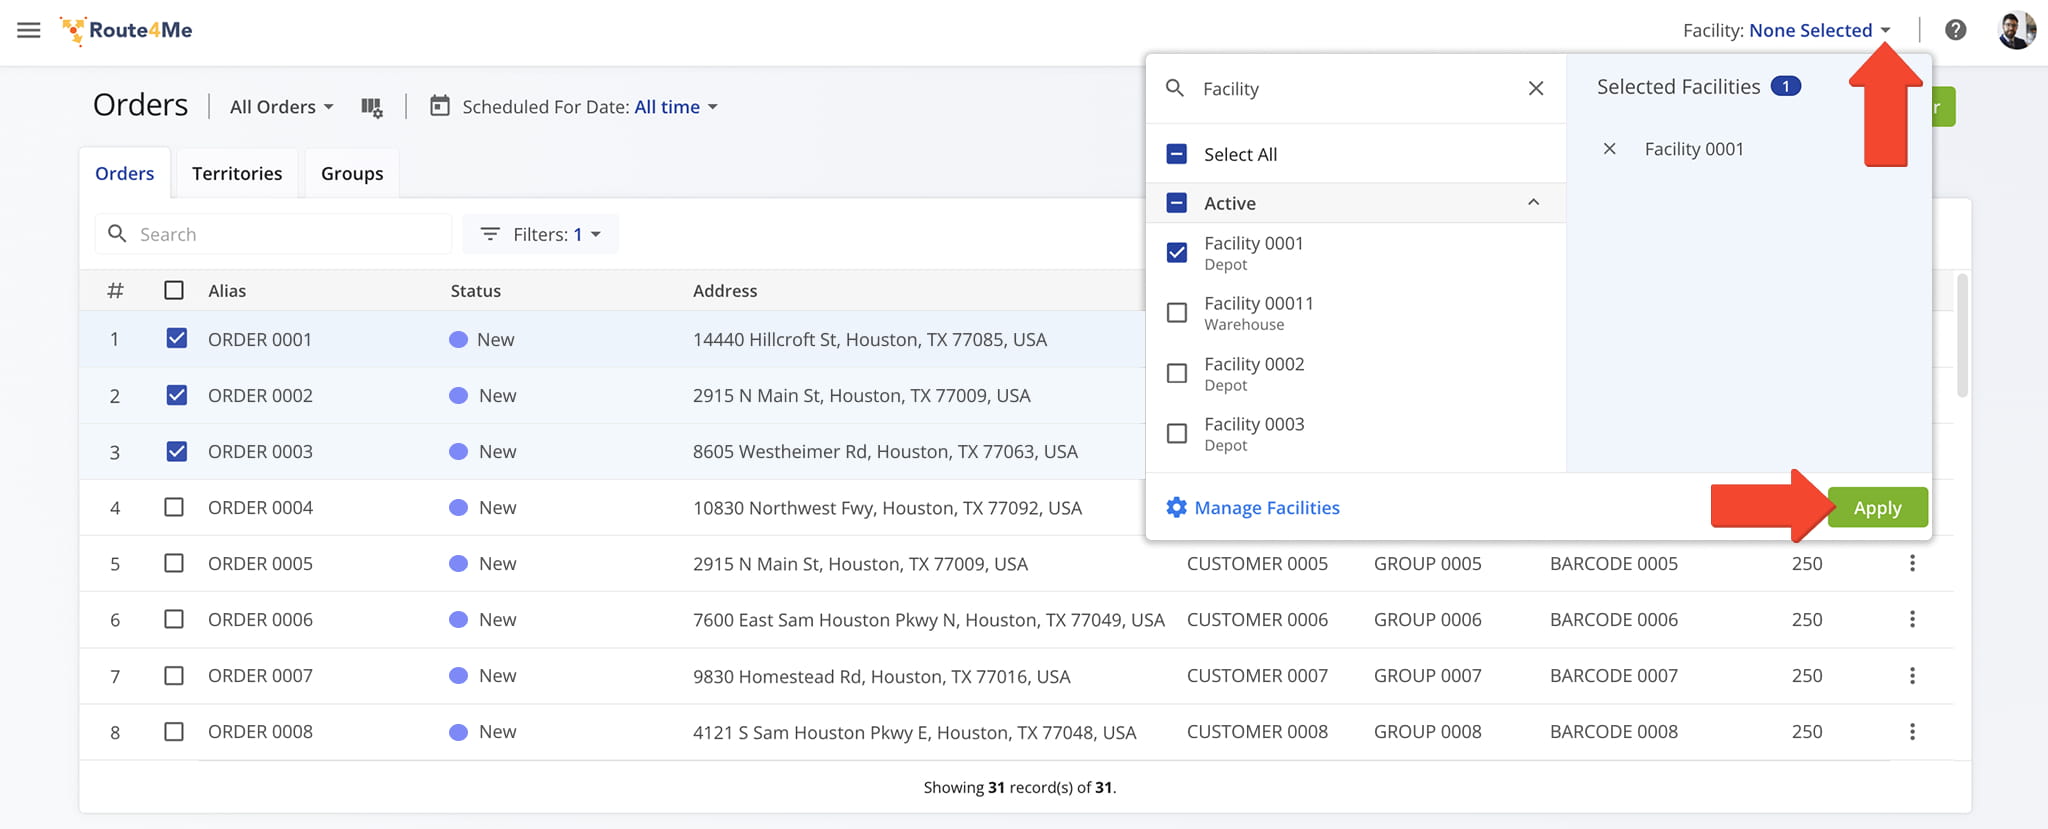
Task: Check Facility 0002 Depot
Action: click(x=1177, y=373)
